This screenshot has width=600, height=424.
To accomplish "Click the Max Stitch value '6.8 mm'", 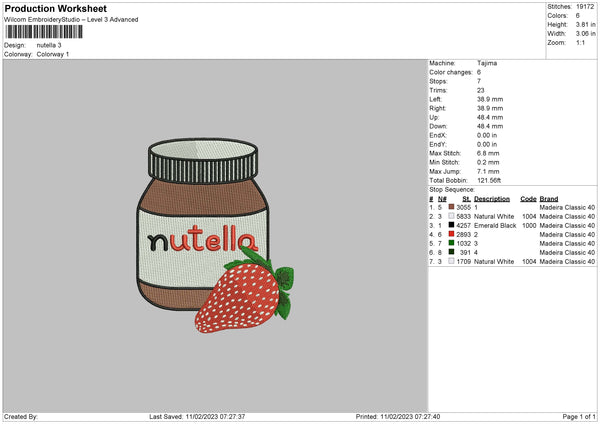I will click(x=488, y=153).
